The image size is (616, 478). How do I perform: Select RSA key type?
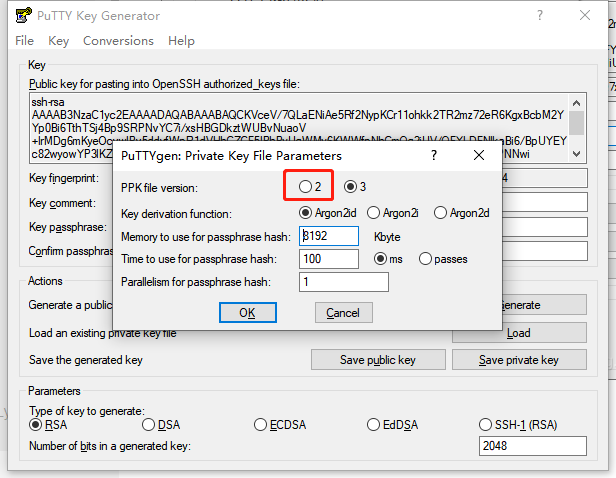click(x=48, y=425)
